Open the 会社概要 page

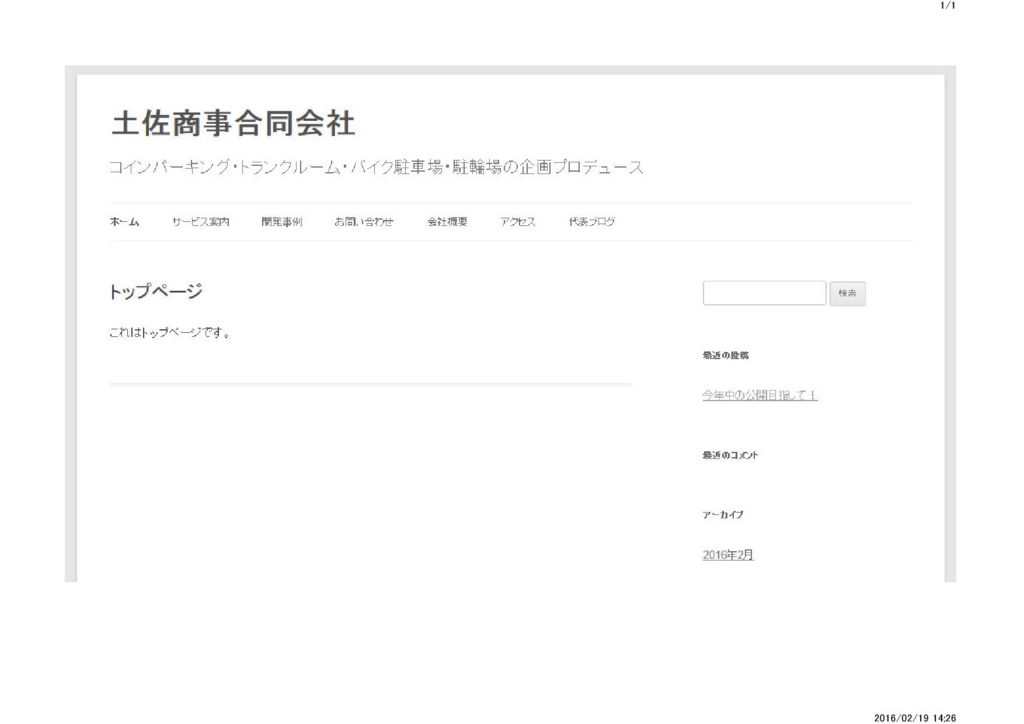(447, 222)
